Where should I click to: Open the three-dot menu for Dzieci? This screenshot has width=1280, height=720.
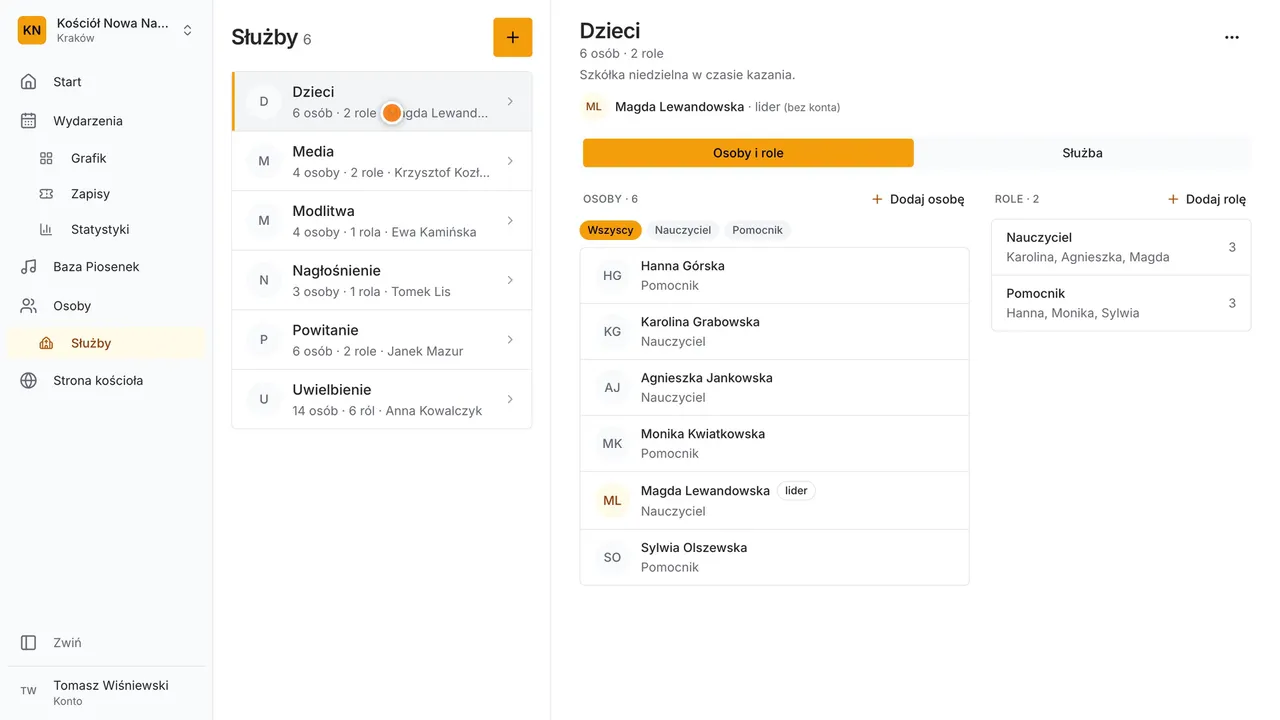[x=1232, y=37]
